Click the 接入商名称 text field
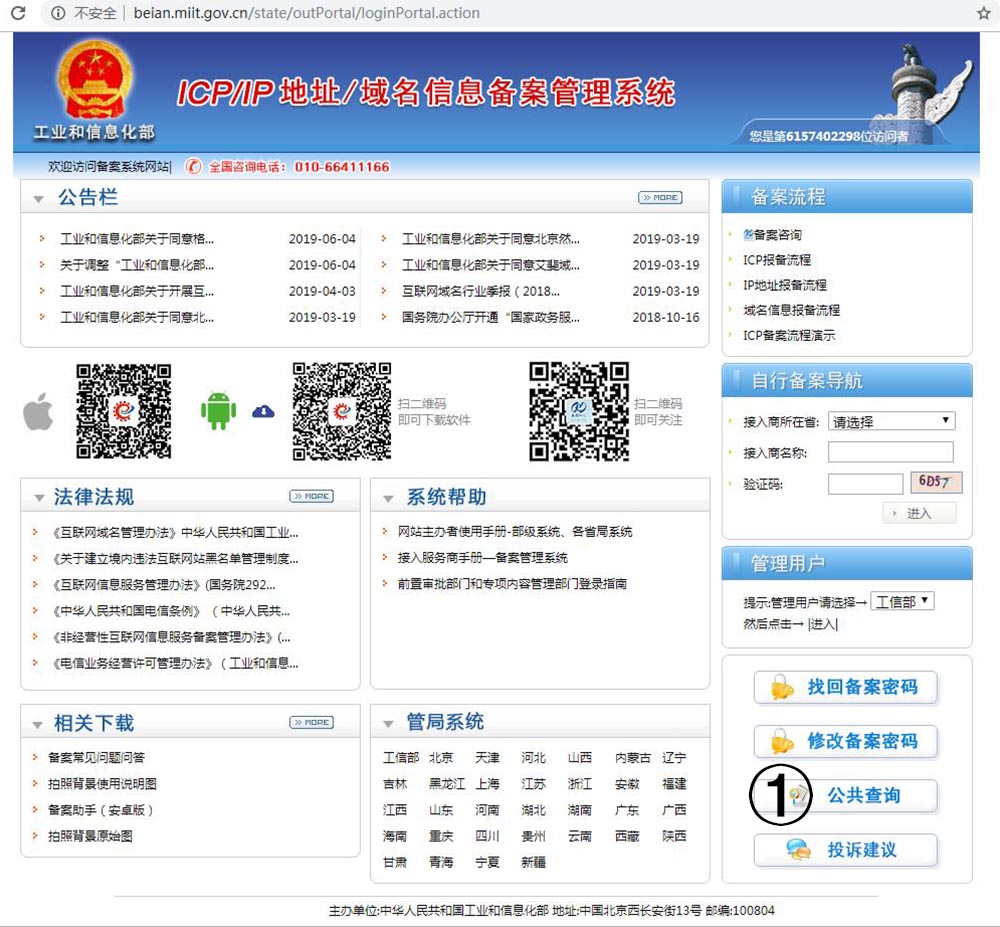The height and width of the screenshot is (927, 1000). (x=890, y=452)
